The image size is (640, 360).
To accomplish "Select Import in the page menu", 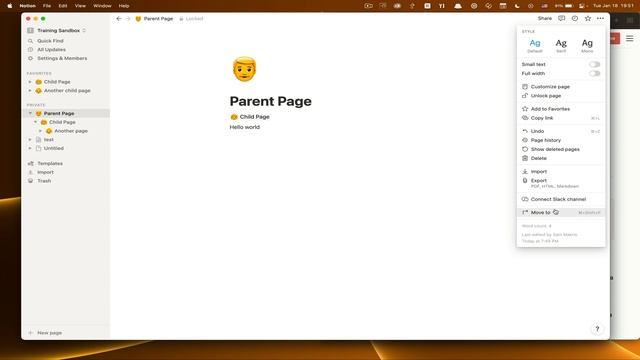I will coord(561,171).
